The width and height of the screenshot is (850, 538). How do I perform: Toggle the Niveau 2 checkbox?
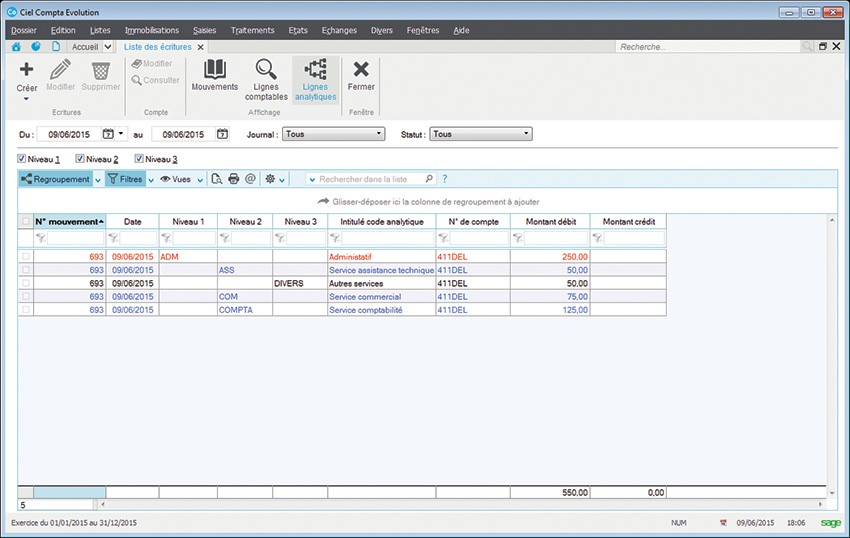coord(80,159)
